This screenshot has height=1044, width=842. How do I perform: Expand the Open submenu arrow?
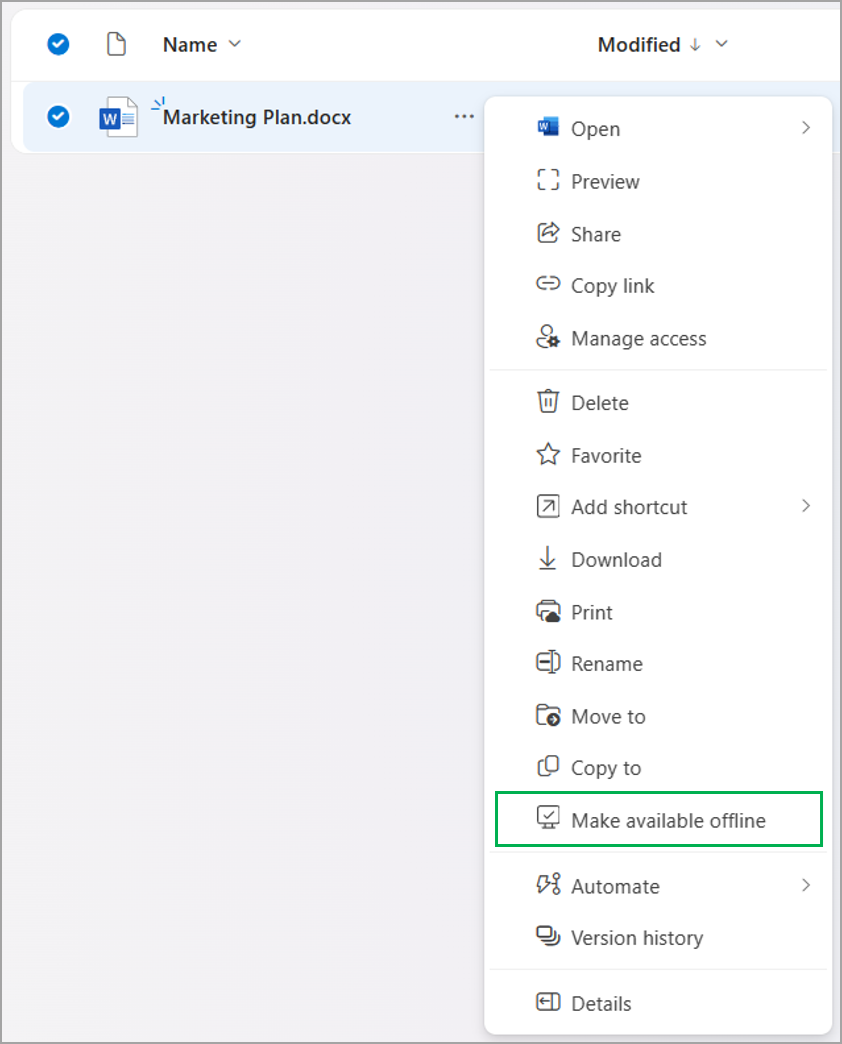tap(806, 127)
